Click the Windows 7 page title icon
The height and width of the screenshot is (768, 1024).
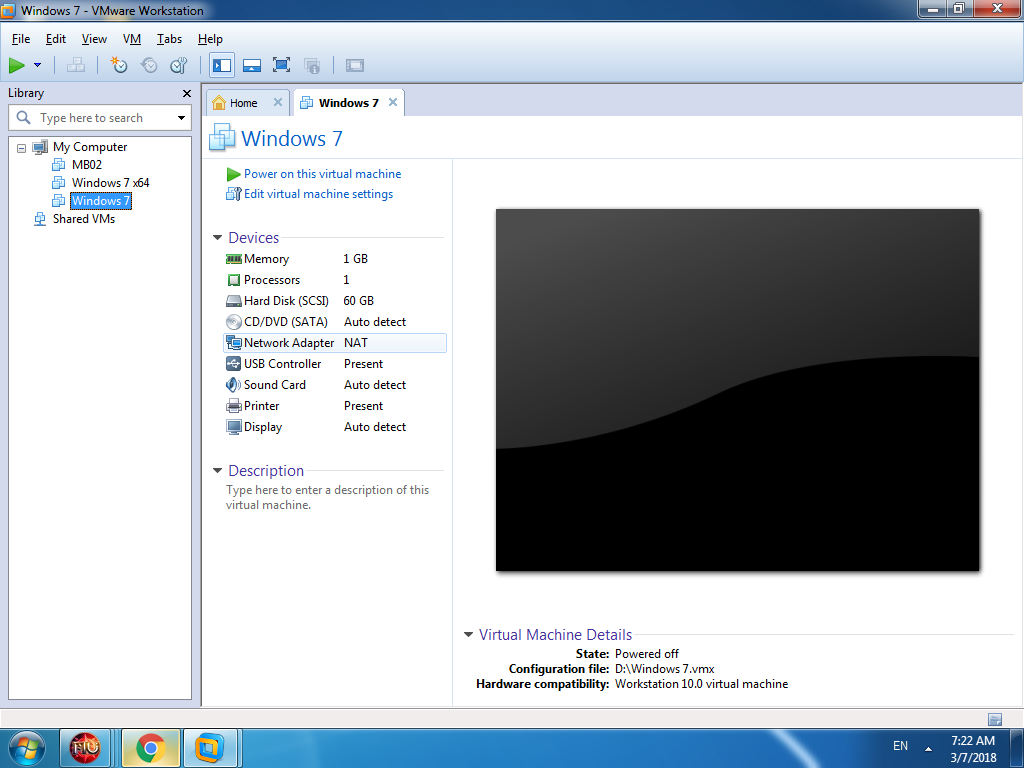[222, 138]
